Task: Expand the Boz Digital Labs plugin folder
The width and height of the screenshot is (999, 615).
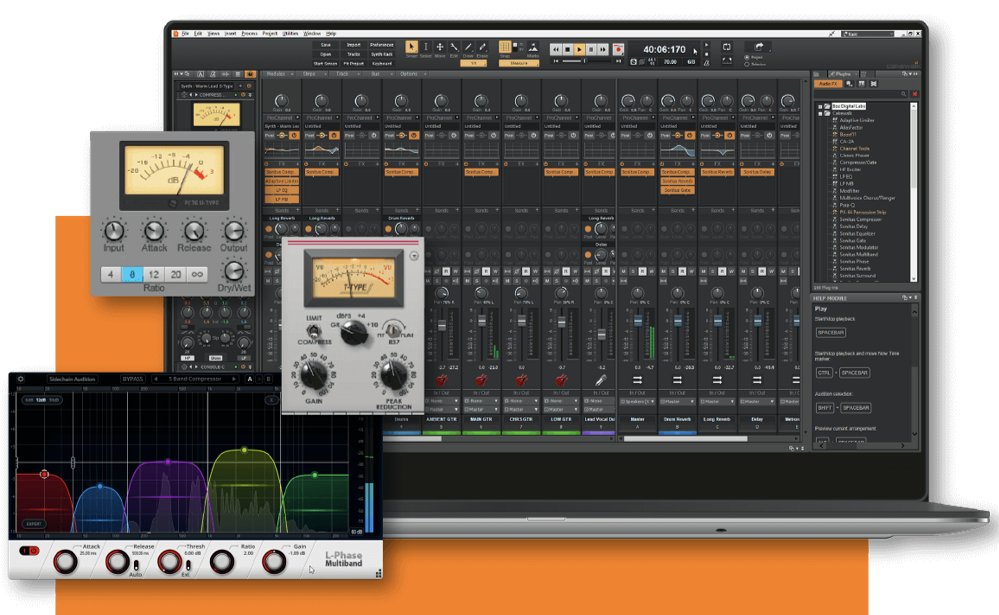Action: click(x=821, y=106)
